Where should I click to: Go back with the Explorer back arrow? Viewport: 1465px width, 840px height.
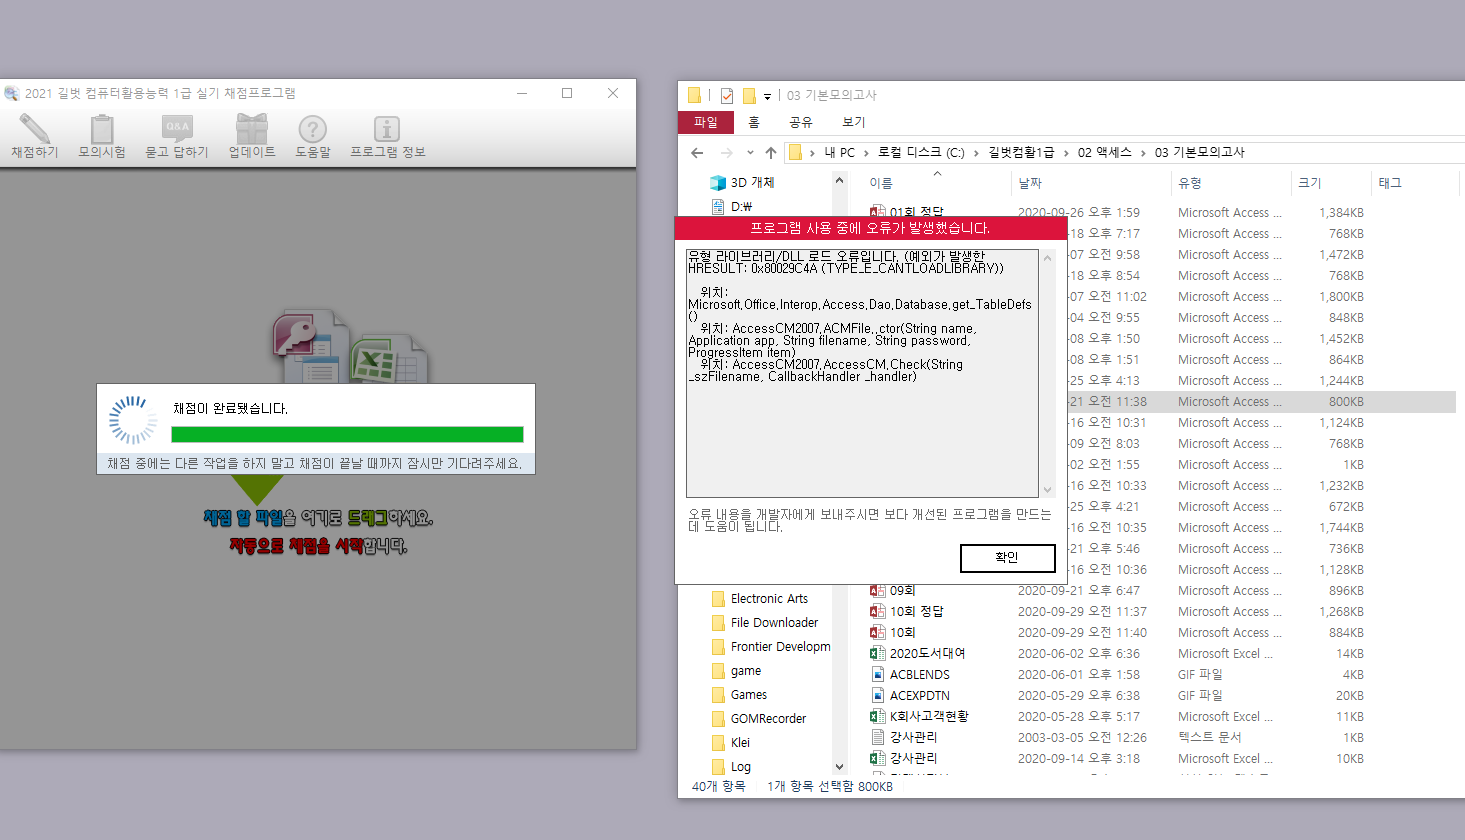(697, 153)
